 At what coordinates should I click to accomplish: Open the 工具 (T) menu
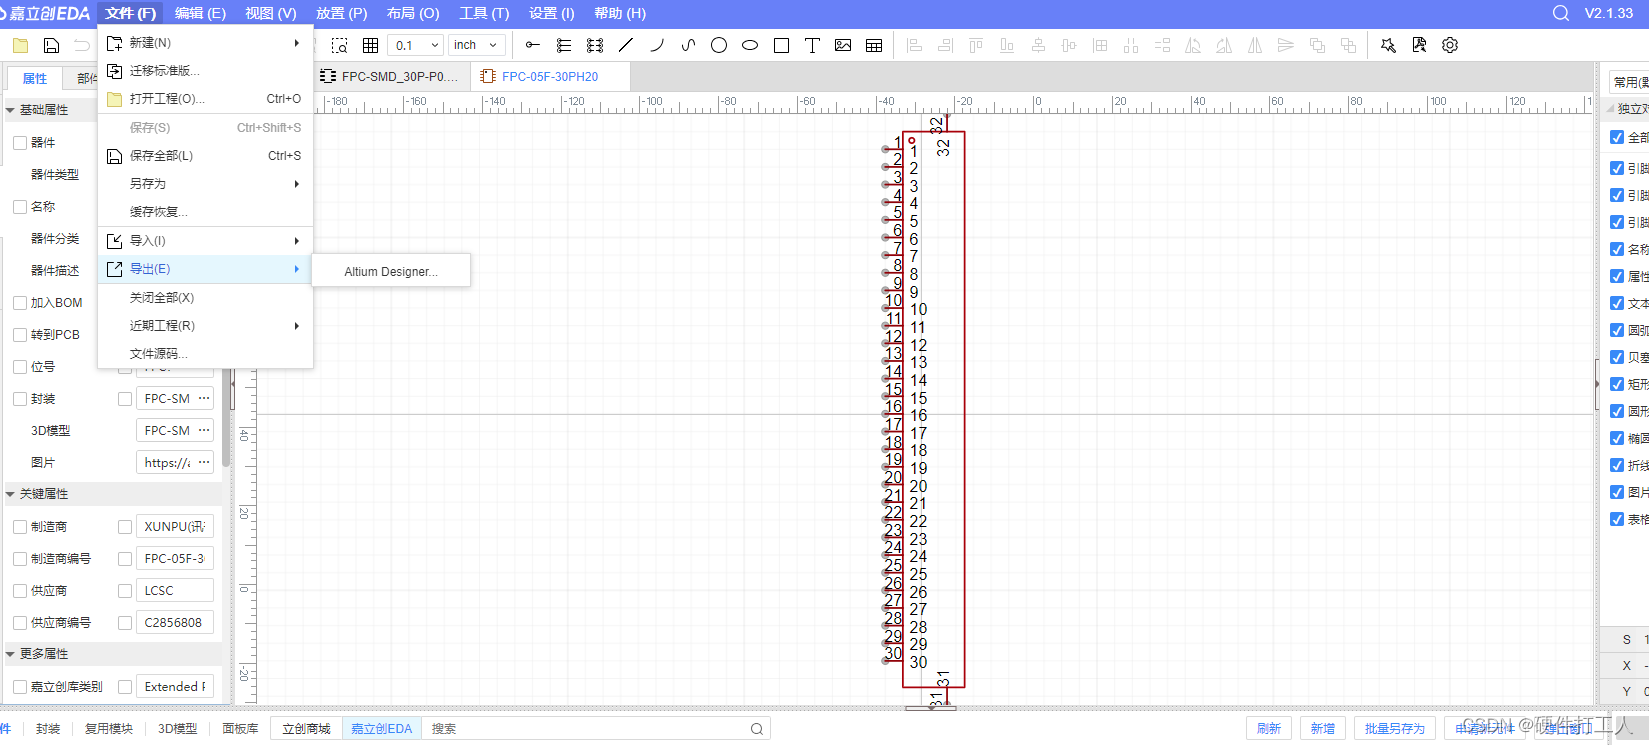coord(484,13)
